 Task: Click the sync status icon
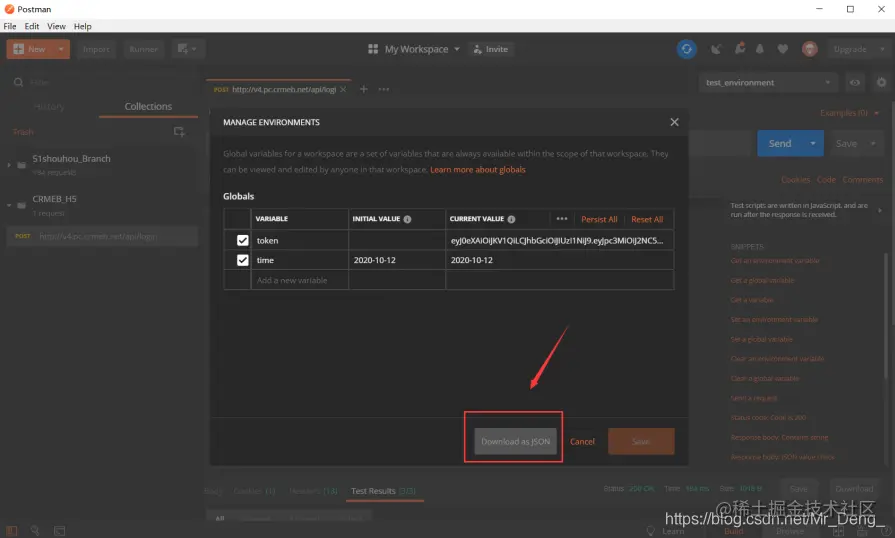click(x=687, y=49)
